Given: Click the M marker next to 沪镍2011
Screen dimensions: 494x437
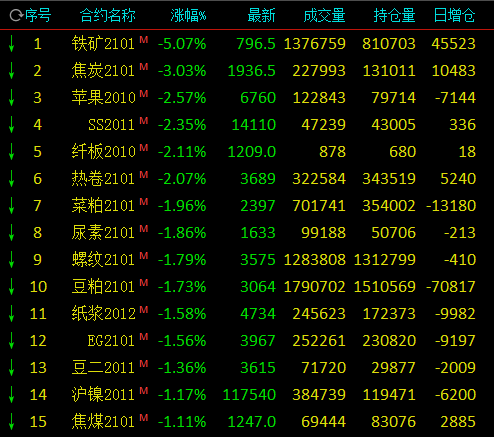Looking at the screenshot, I should pos(144,390).
